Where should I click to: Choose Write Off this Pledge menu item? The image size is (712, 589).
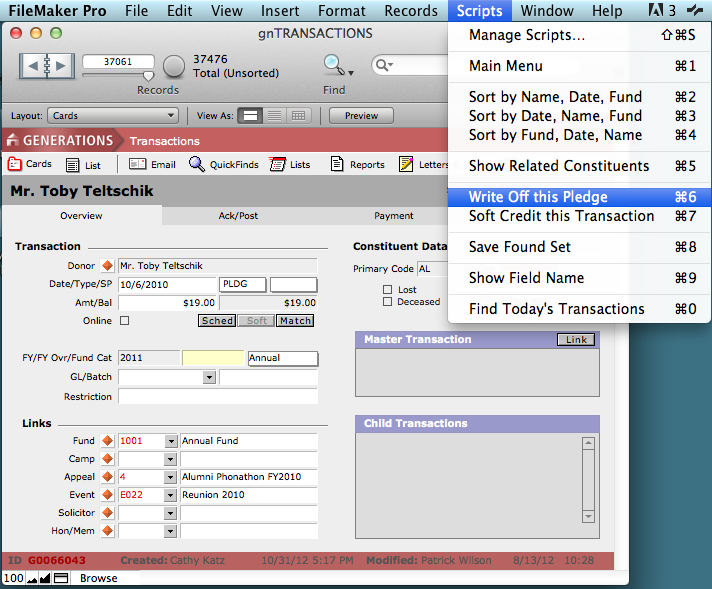point(538,197)
